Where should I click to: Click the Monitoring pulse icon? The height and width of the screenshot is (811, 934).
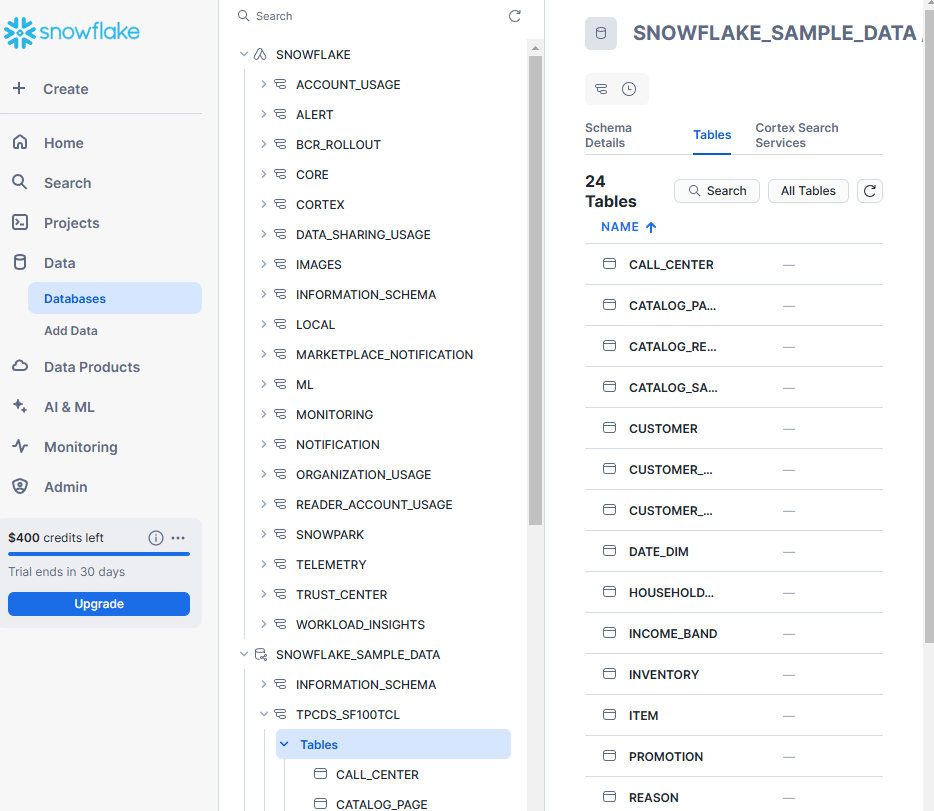click(x=20, y=446)
